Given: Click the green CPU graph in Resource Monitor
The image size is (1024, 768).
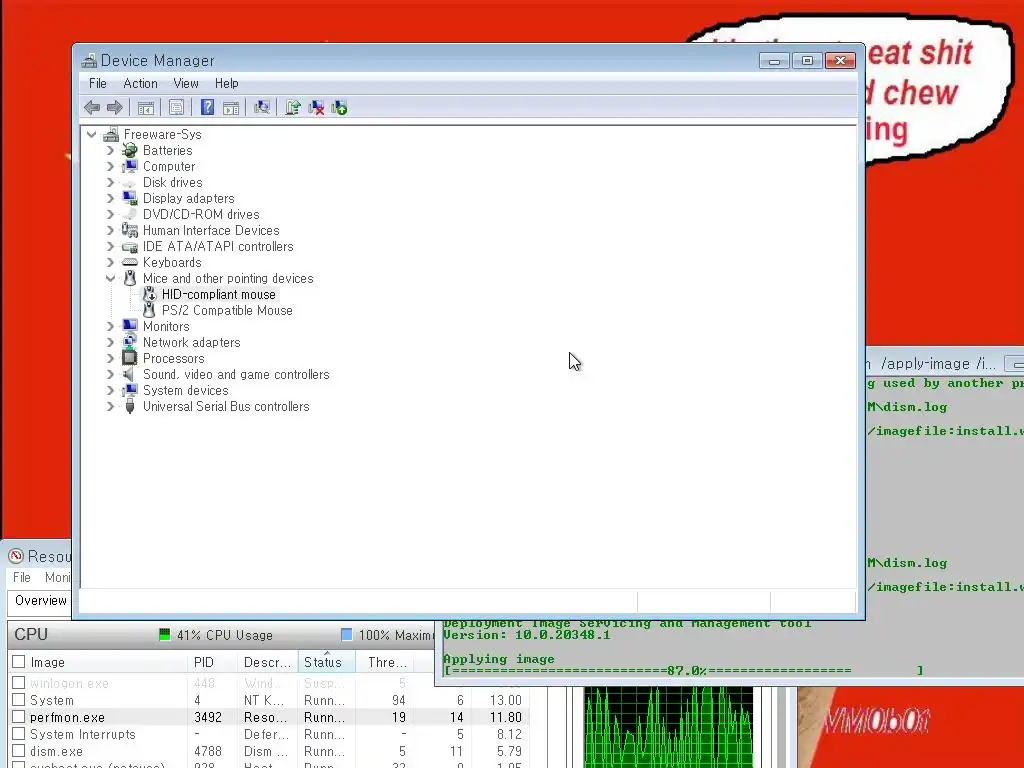Looking at the screenshot, I should (x=668, y=726).
